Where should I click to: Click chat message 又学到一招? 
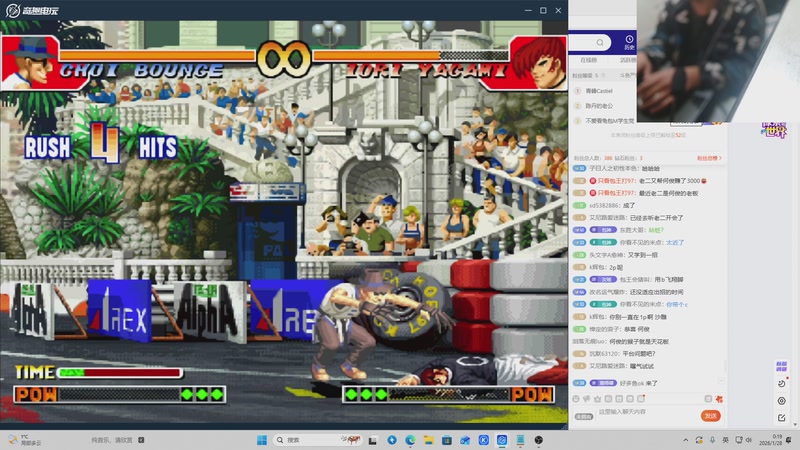pyautogui.click(x=642, y=255)
